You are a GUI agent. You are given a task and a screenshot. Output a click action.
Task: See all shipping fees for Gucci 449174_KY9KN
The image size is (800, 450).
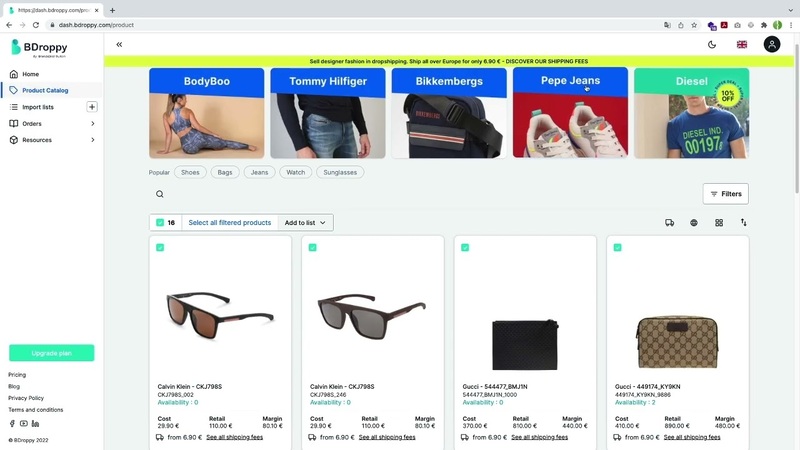(x=692, y=437)
